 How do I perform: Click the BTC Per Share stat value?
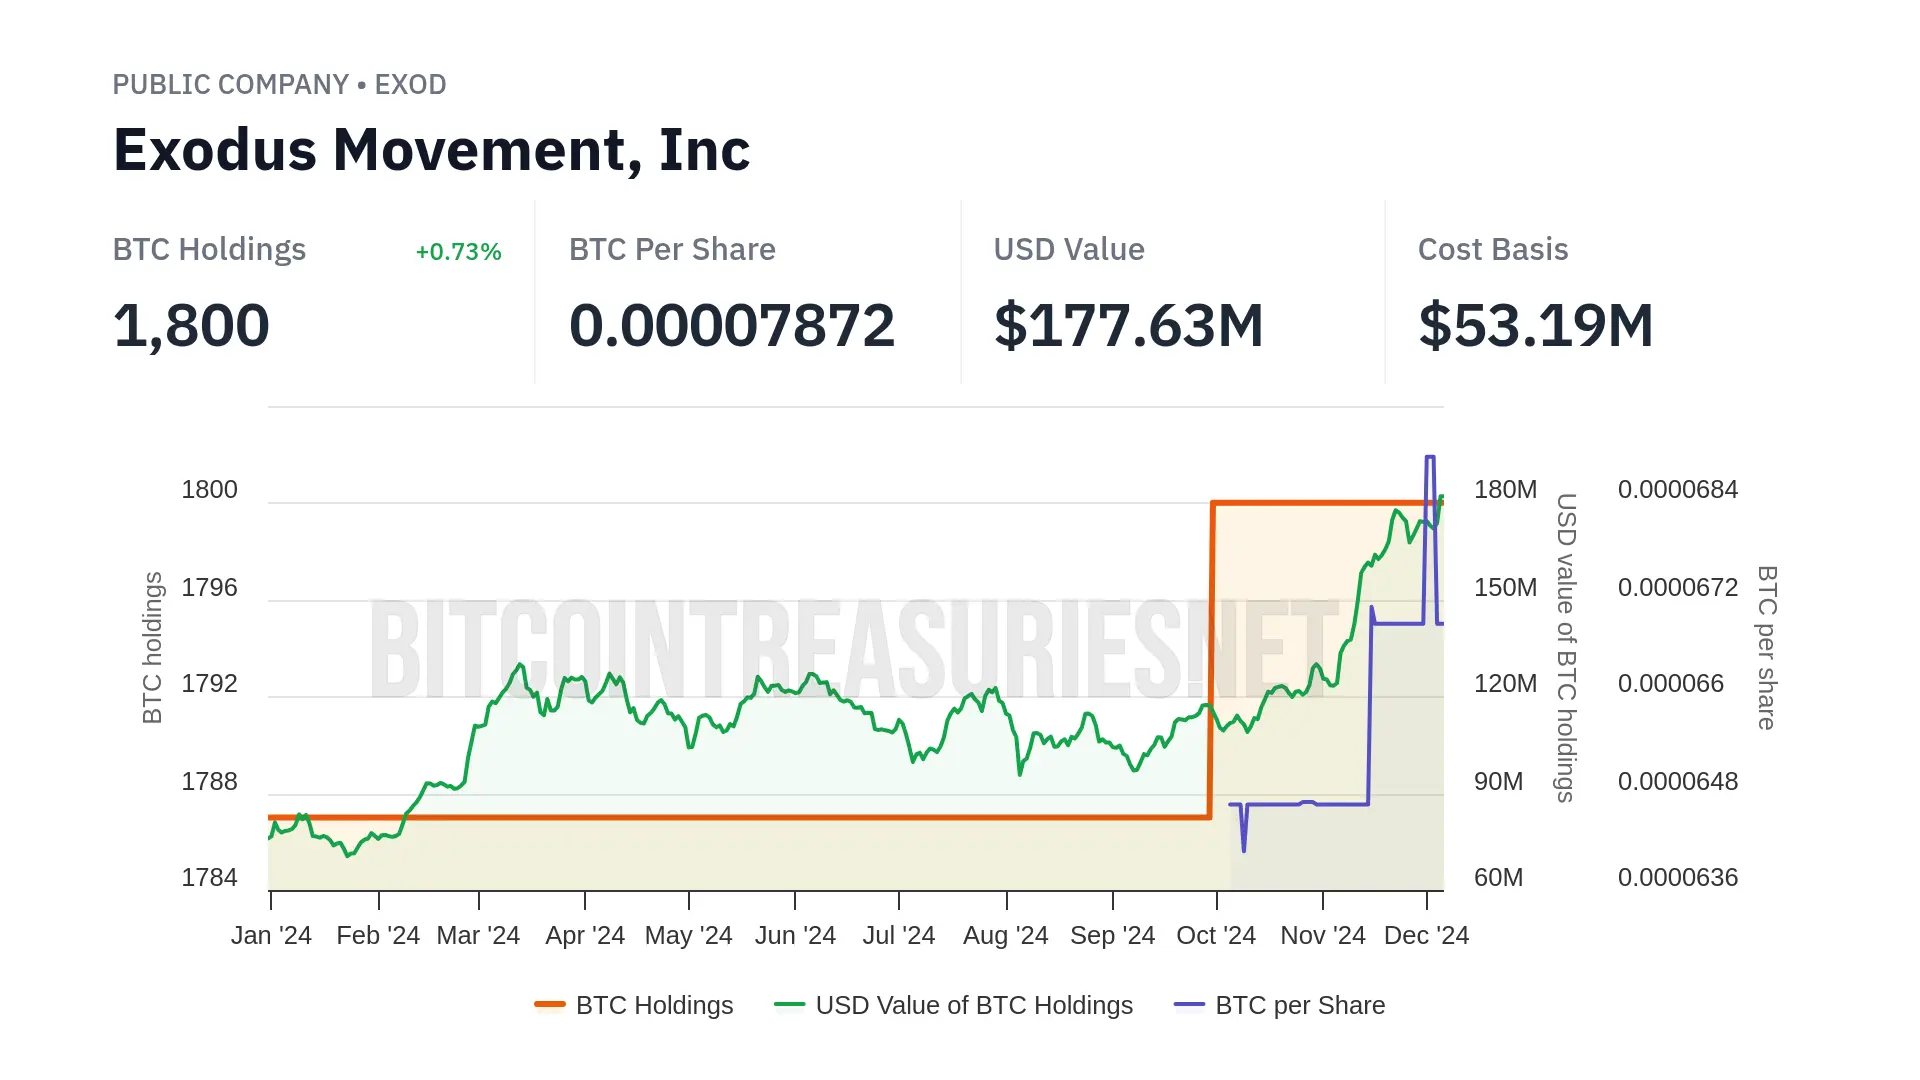coord(731,326)
